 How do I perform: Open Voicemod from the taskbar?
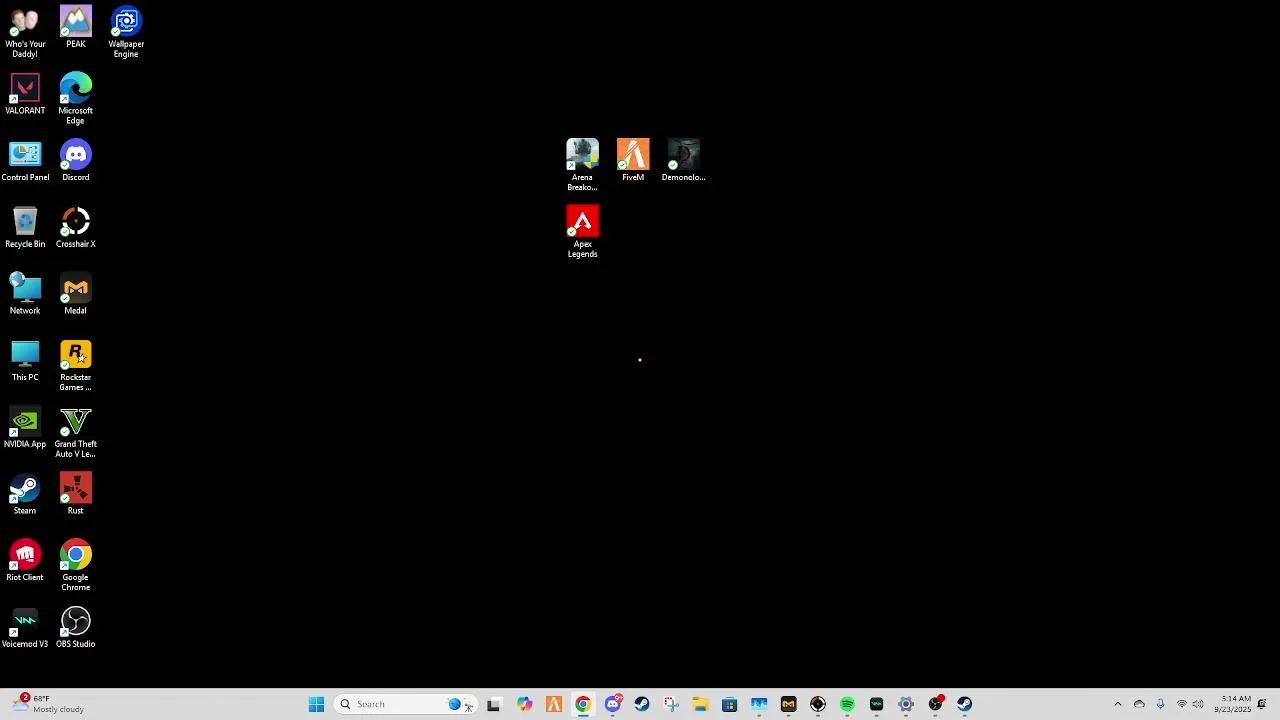876,704
